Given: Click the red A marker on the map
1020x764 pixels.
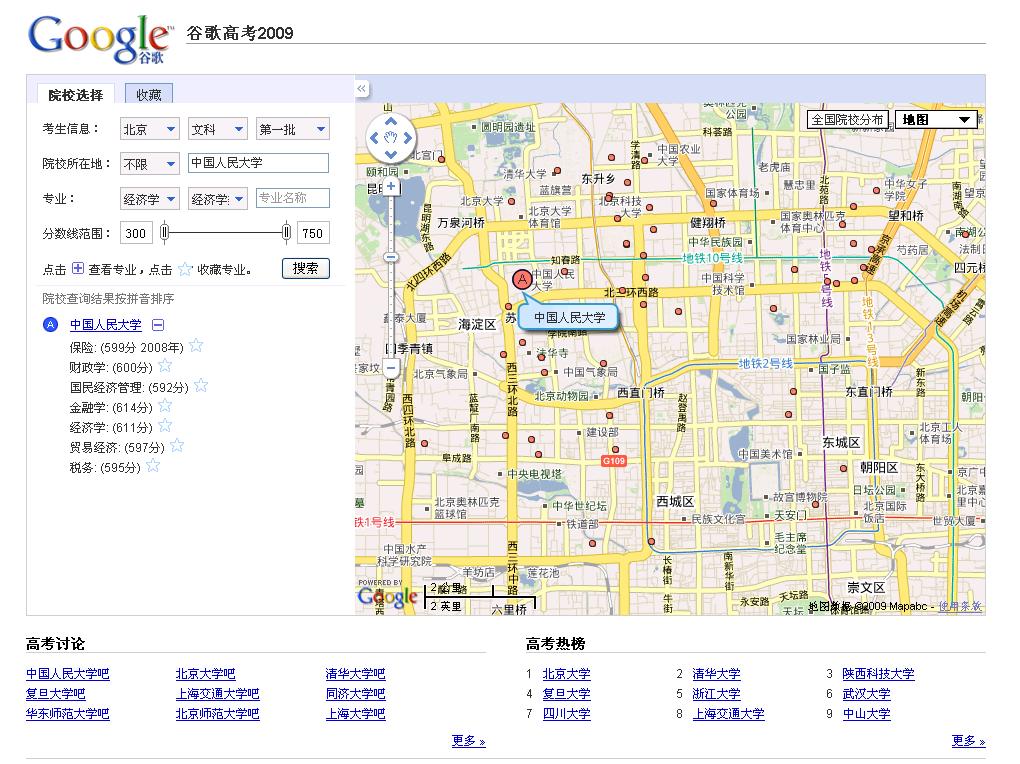Looking at the screenshot, I should (x=521, y=280).
